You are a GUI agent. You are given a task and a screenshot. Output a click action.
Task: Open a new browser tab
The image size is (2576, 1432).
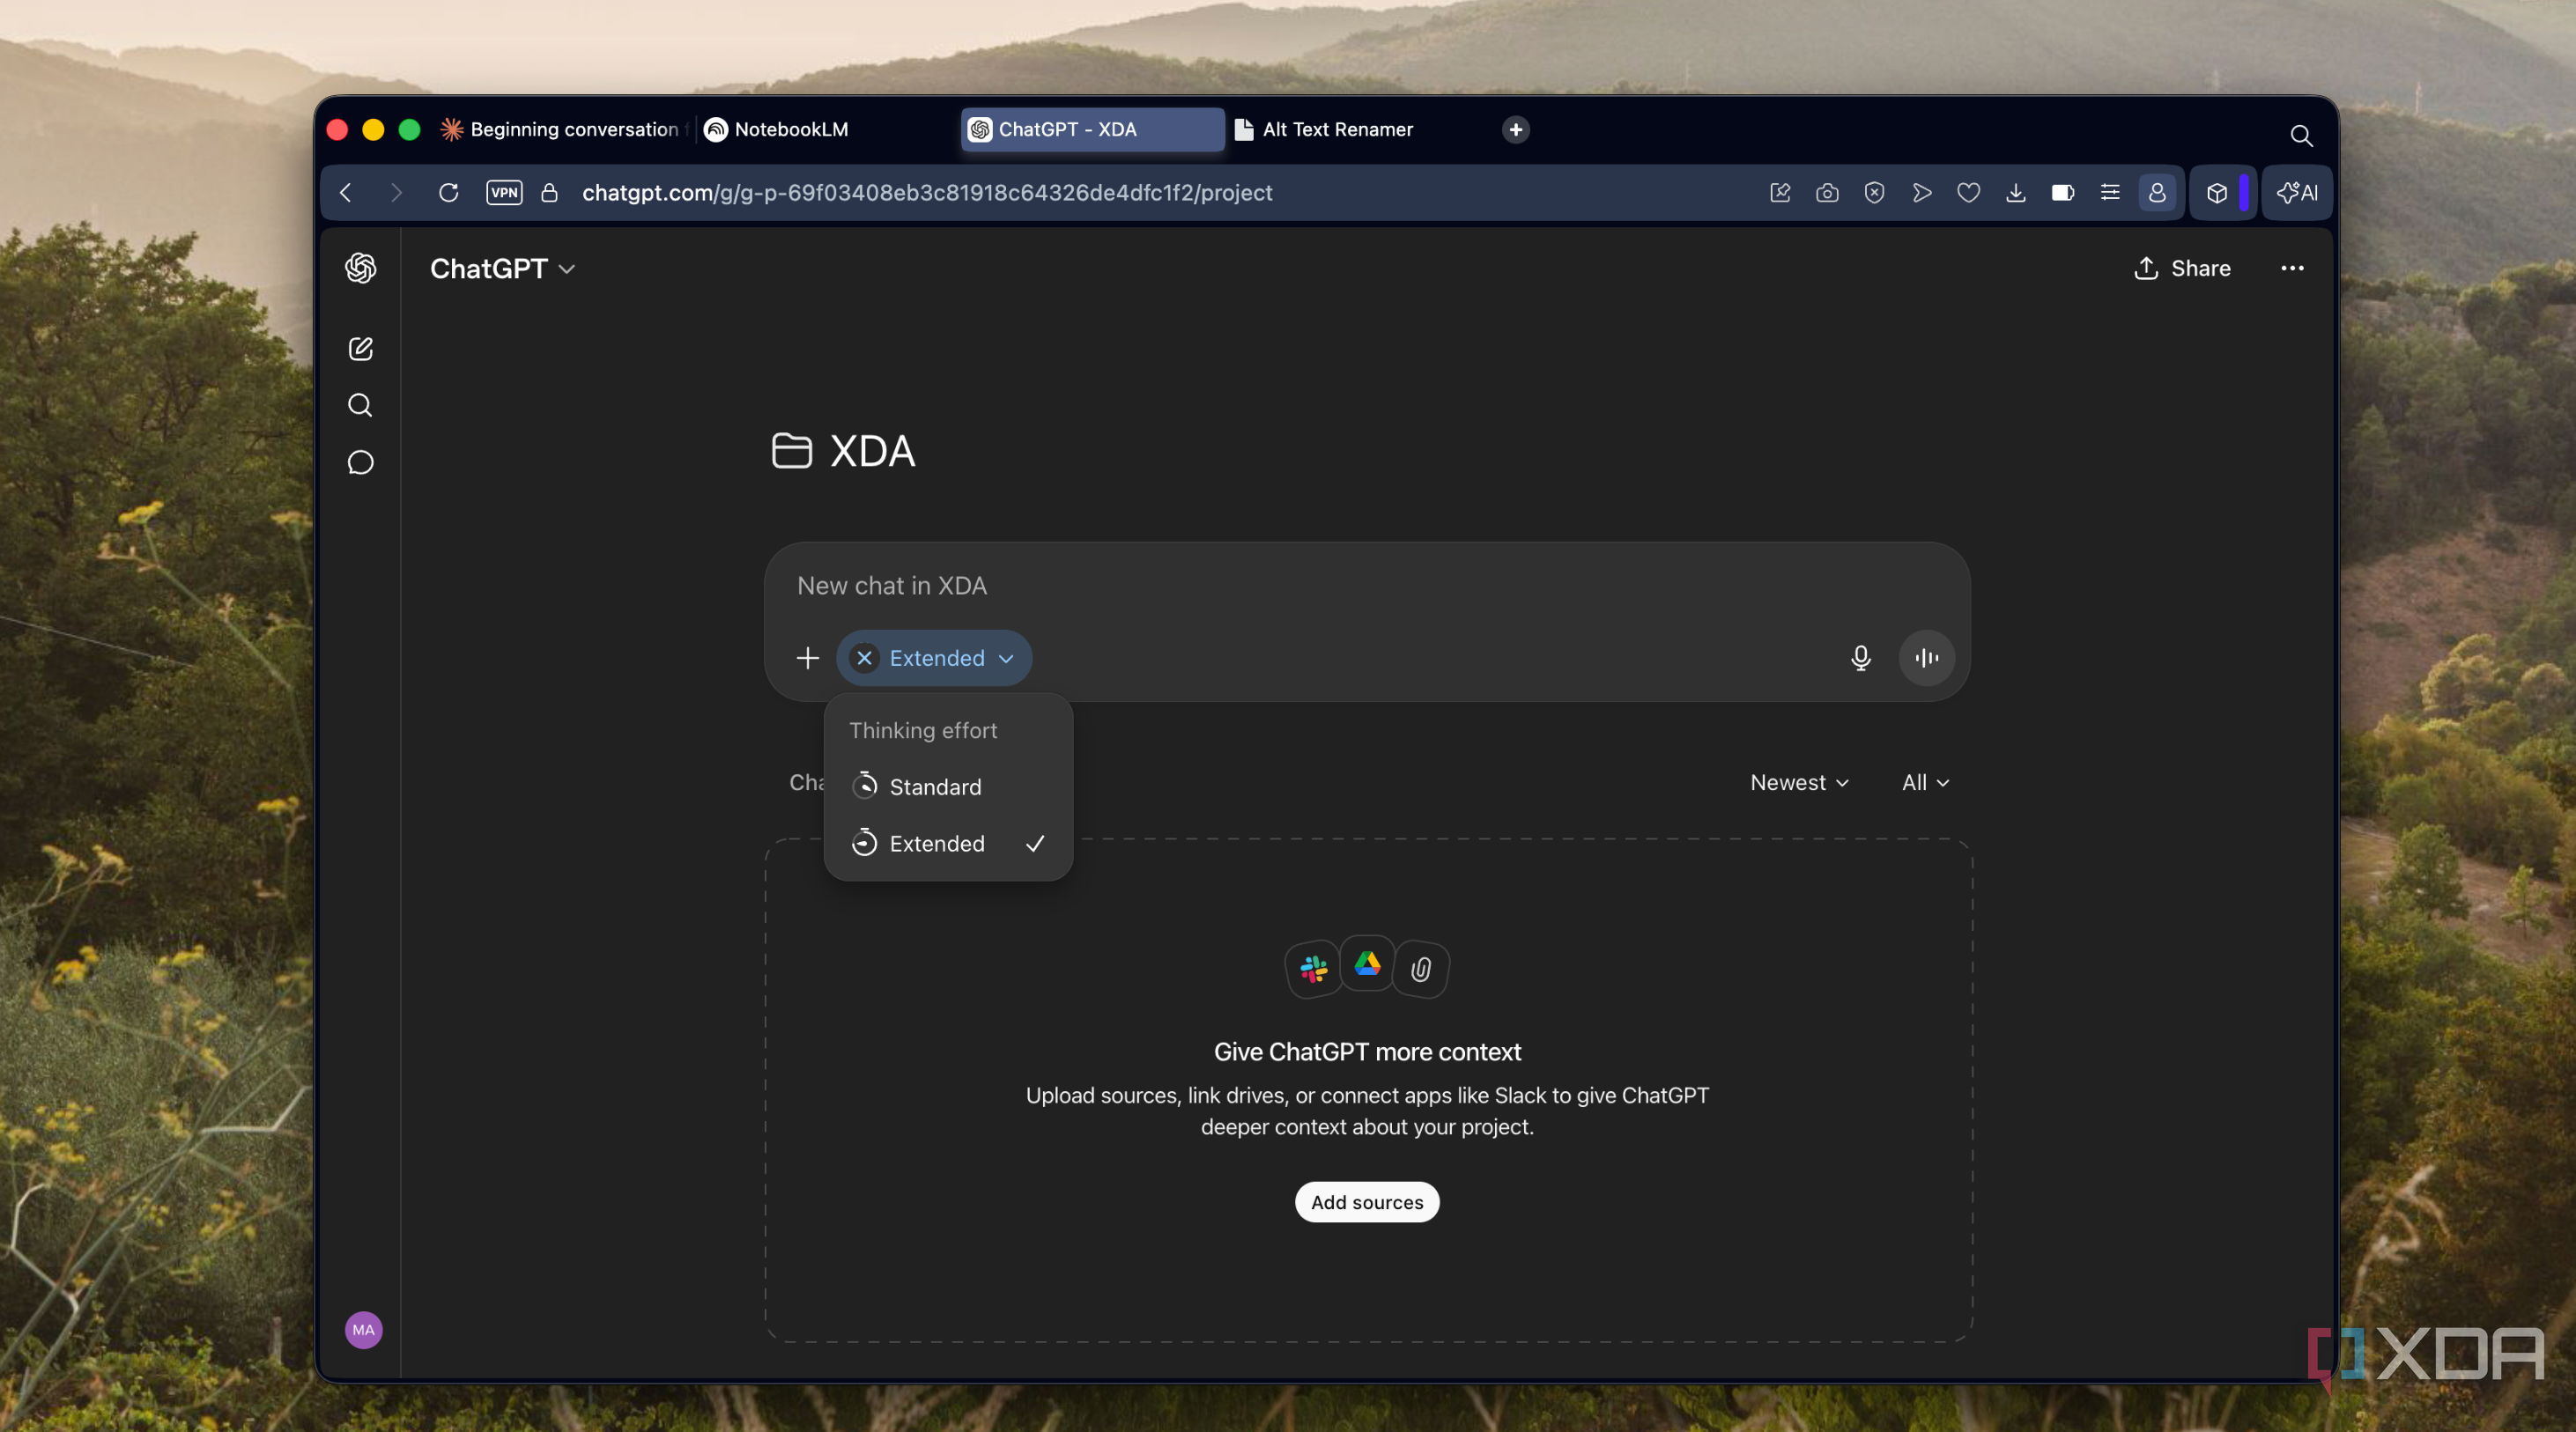click(1515, 130)
